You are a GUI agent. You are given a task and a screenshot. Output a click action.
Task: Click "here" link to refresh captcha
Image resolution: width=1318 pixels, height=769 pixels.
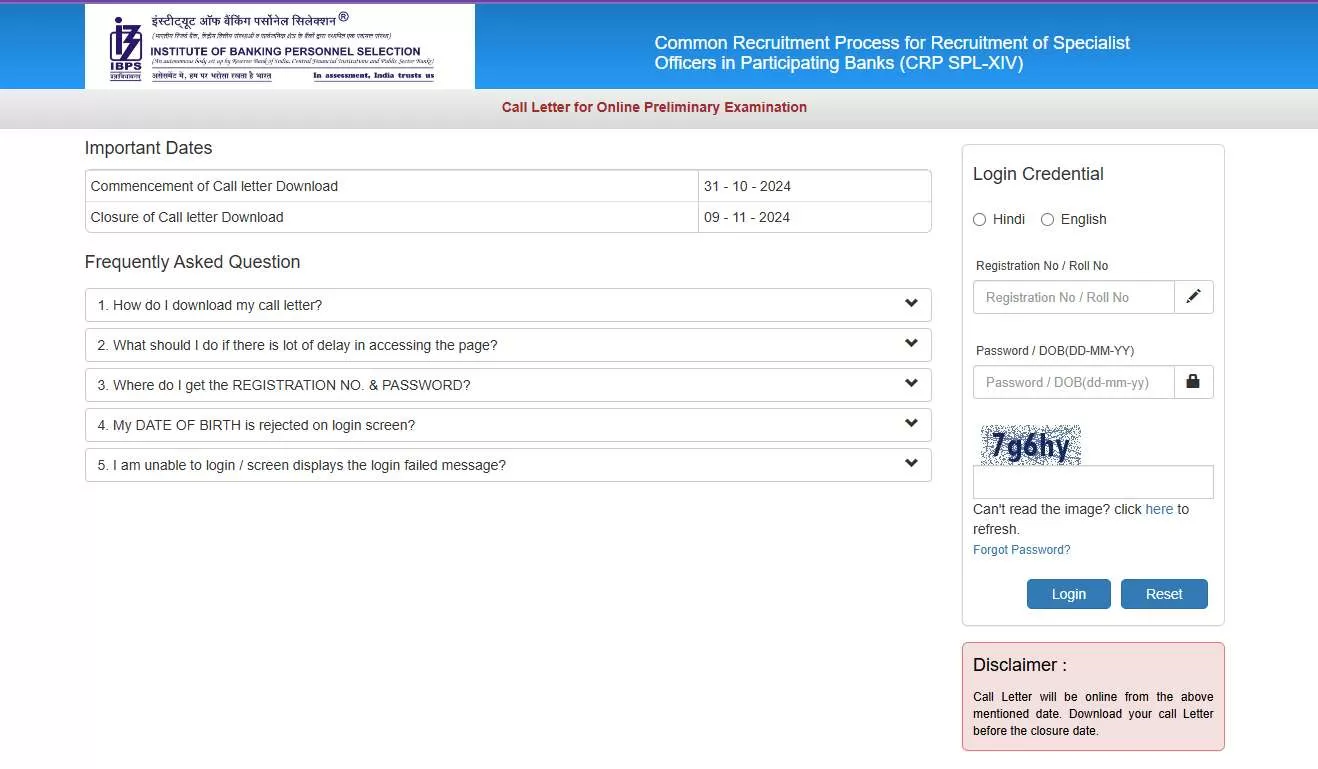[x=1159, y=509]
